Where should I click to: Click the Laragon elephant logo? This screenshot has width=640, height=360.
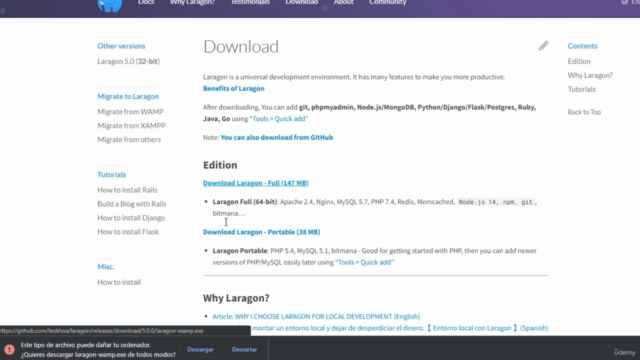(109, 5)
